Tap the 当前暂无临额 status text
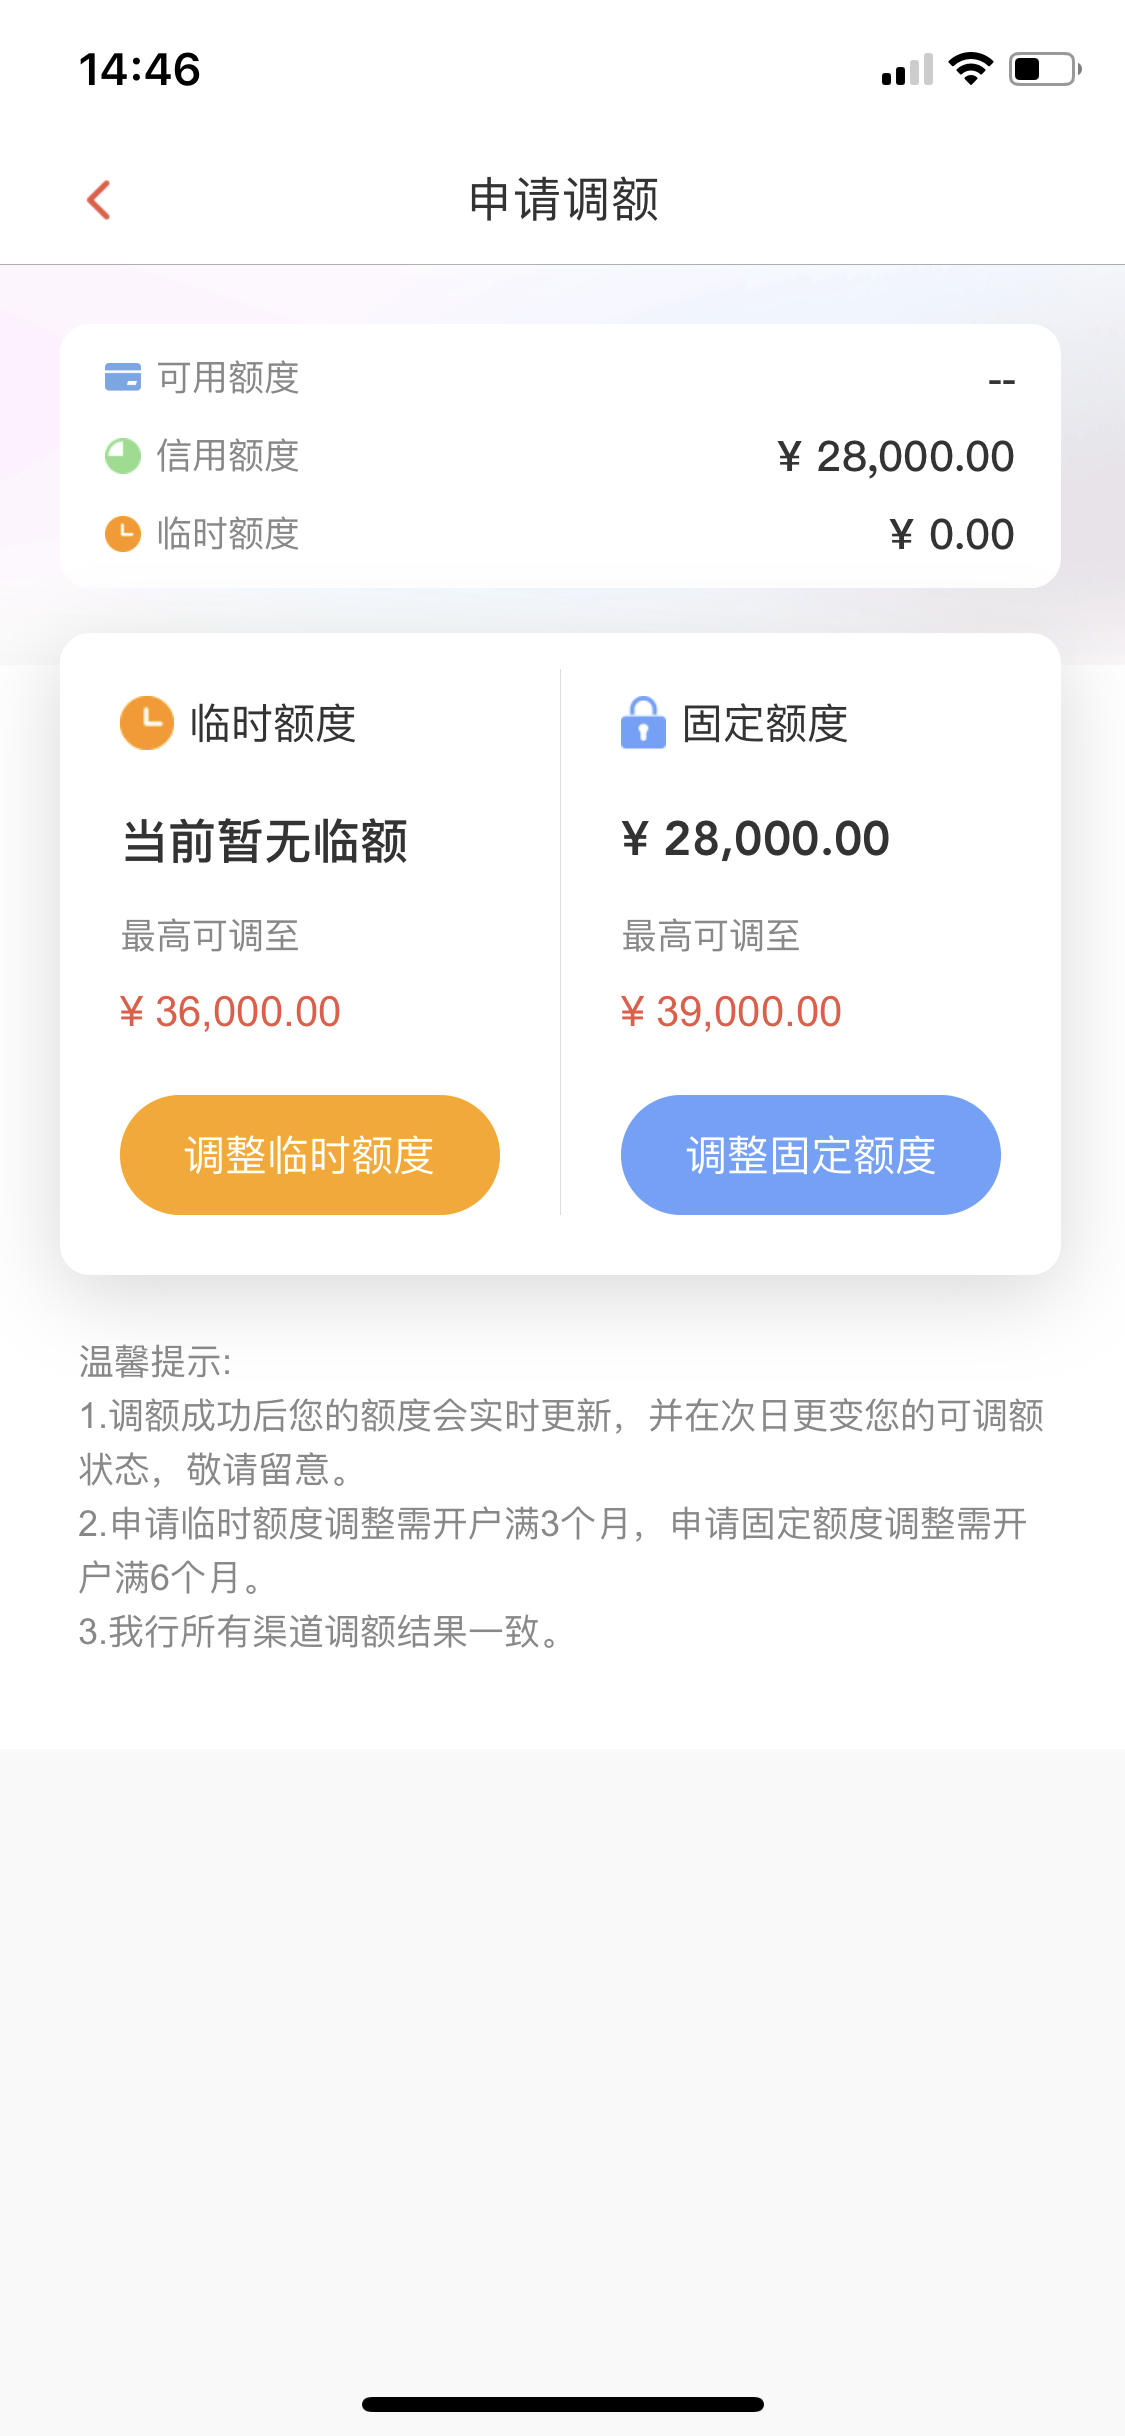1125x2436 pixels. point(265,841)
